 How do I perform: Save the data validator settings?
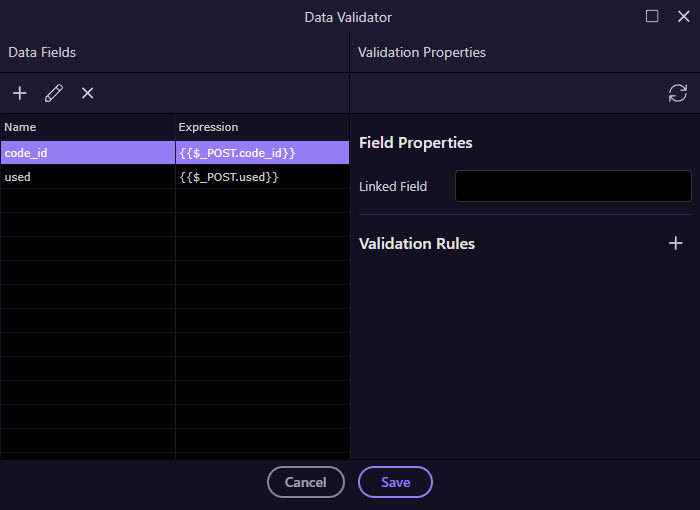(395, 482)
